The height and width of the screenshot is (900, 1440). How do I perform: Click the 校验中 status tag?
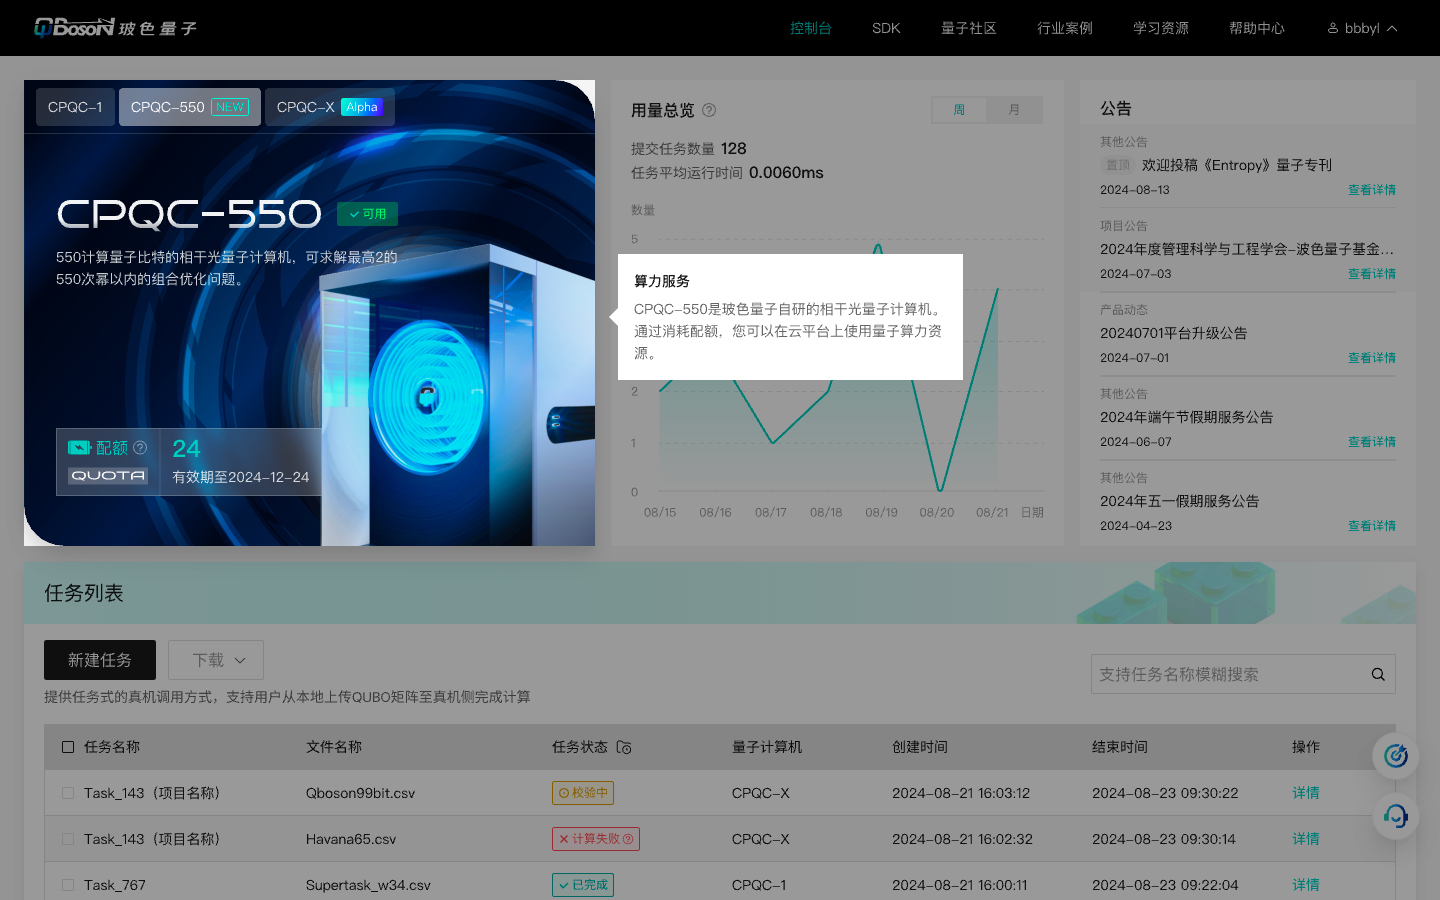coord(583,793)
